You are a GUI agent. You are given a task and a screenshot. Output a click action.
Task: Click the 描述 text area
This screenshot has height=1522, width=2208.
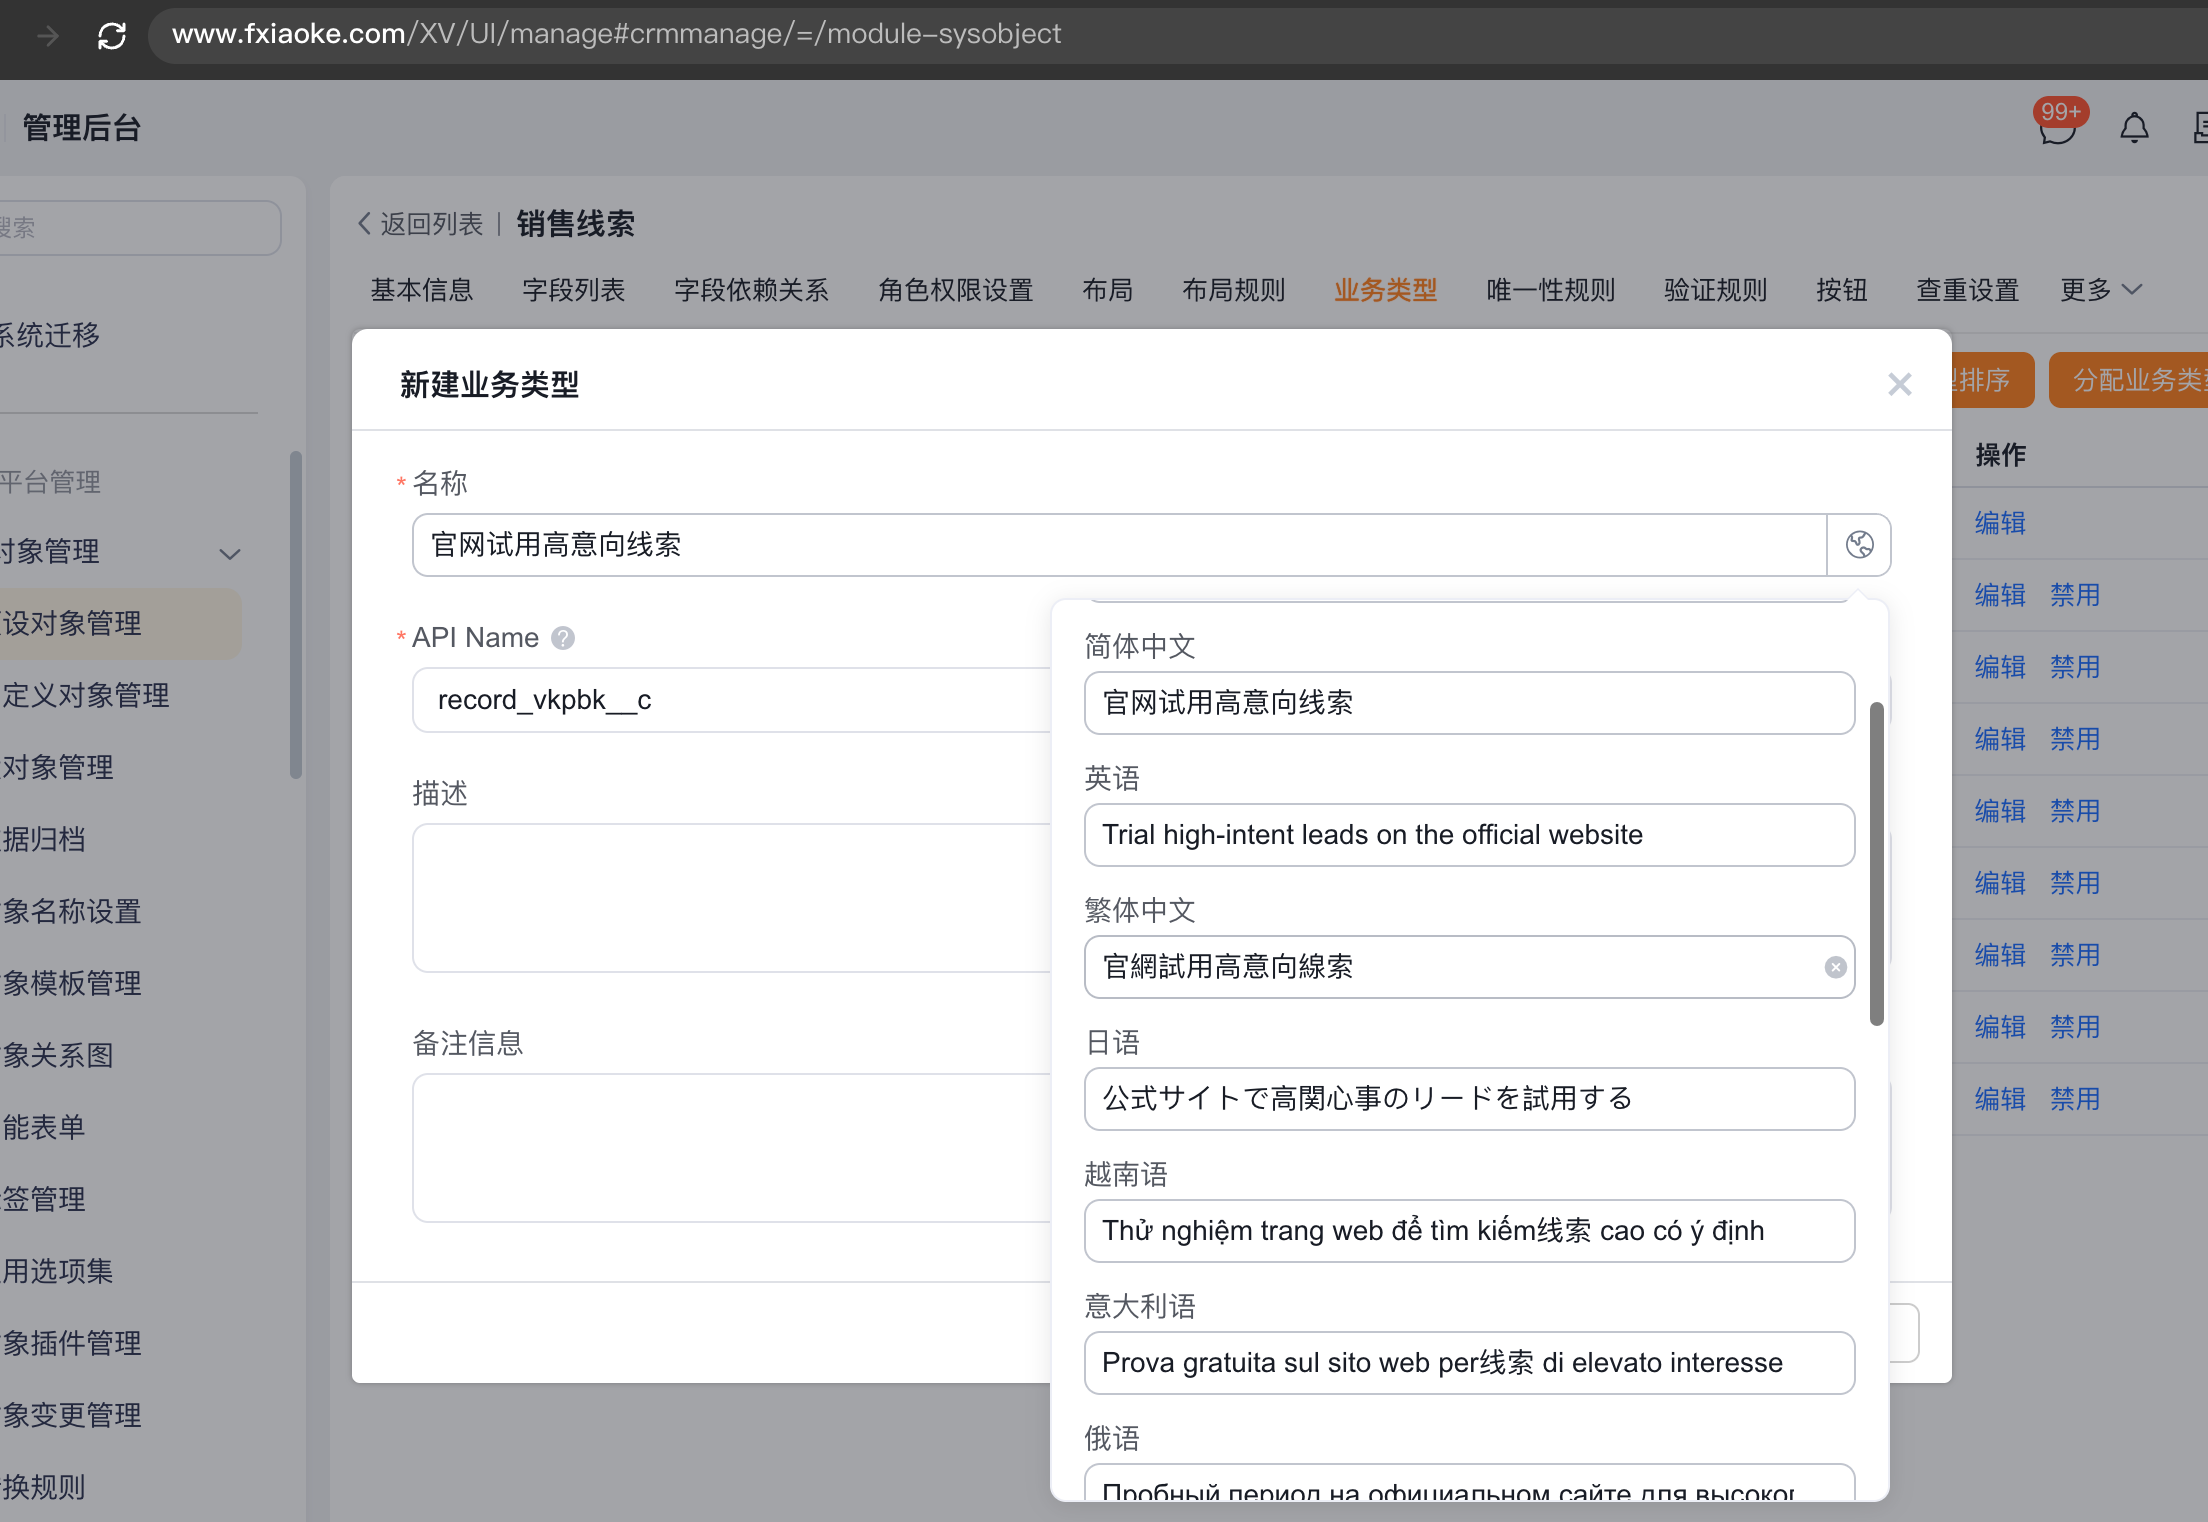(x=732, y=897)
